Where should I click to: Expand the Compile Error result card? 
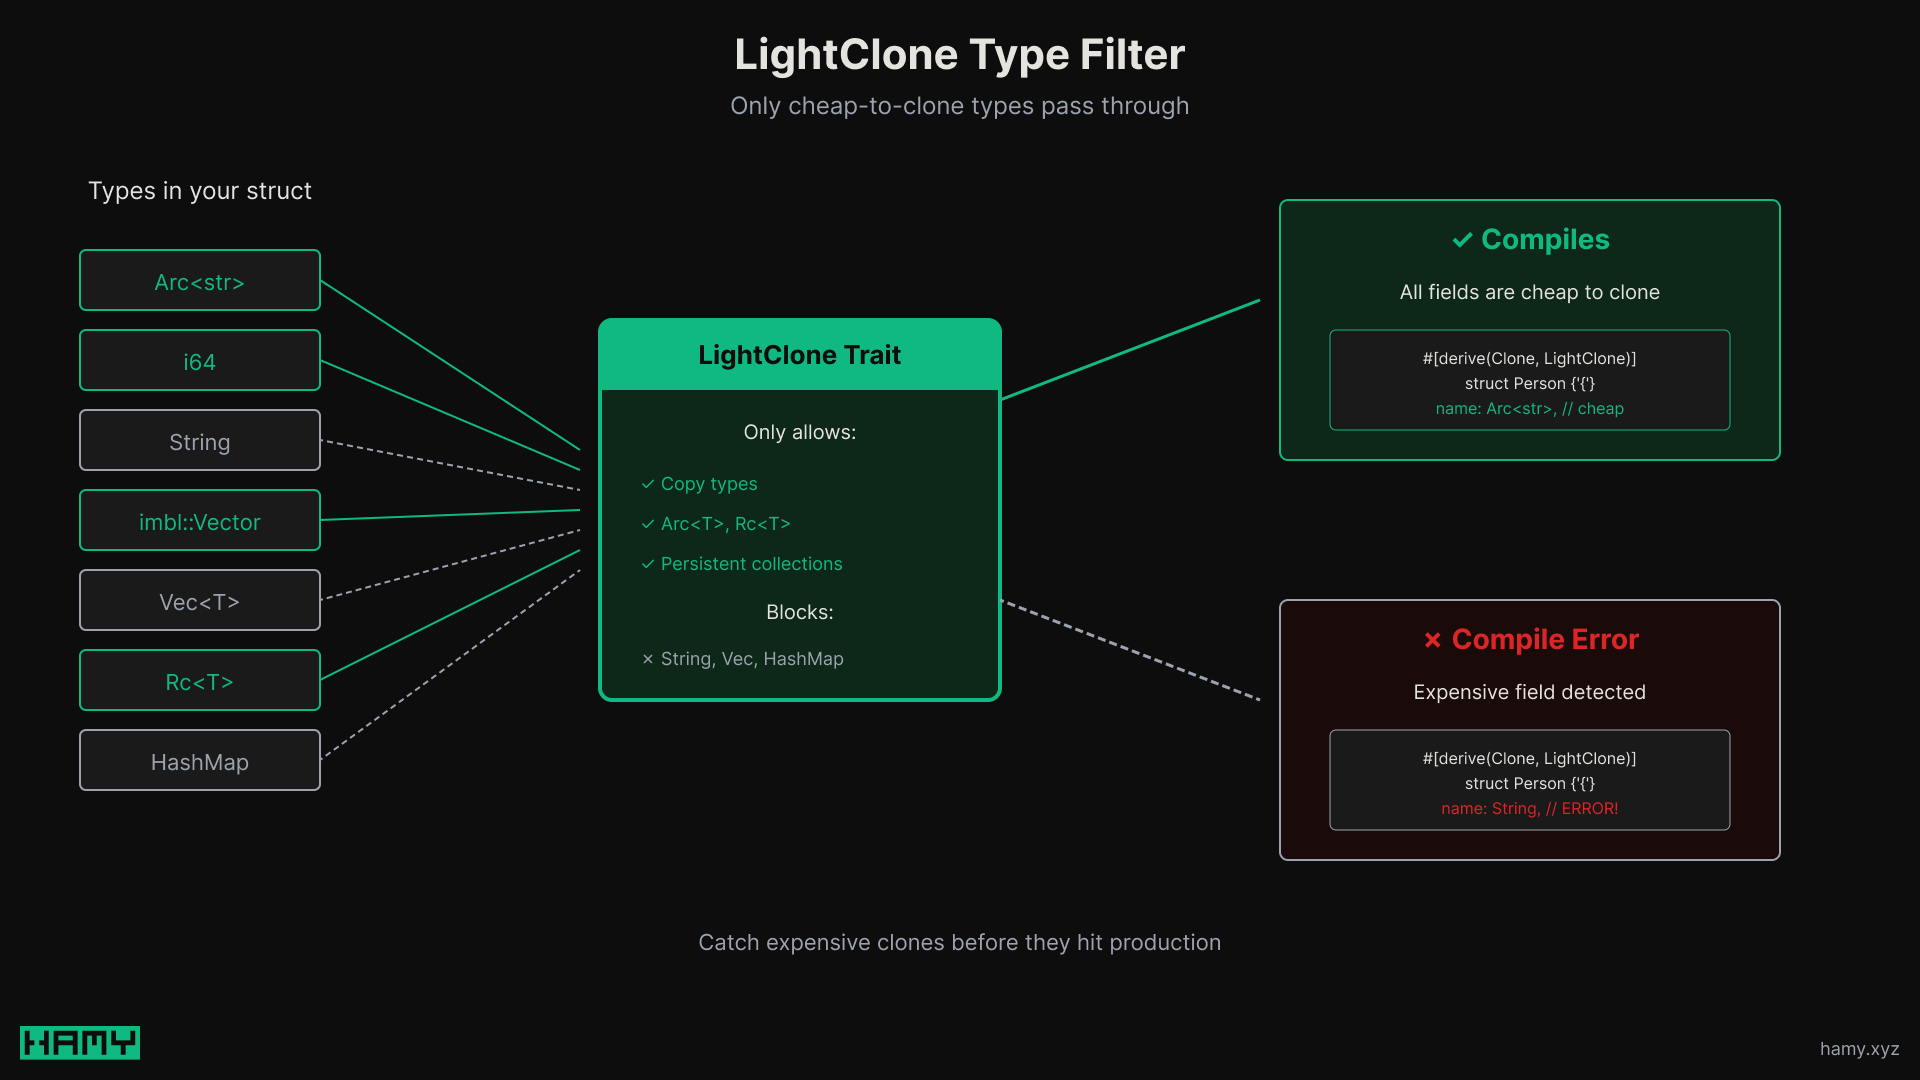click(1530, 730)
